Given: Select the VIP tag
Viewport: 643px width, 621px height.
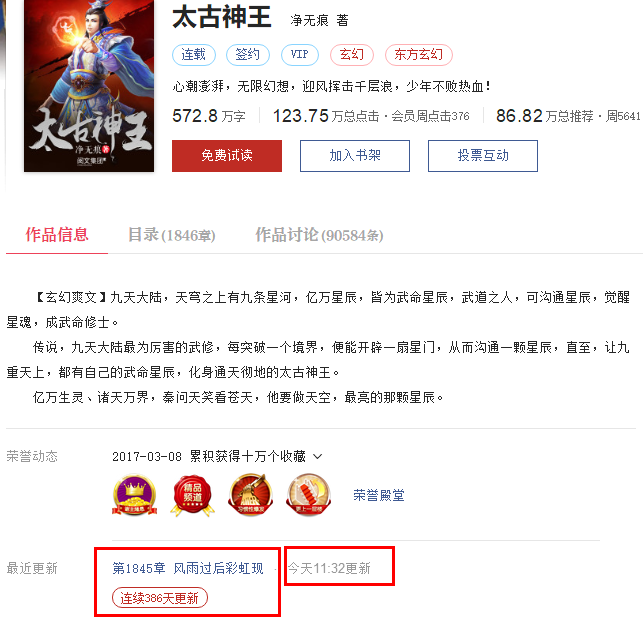Looking at the screenshot, I should 300,55.
